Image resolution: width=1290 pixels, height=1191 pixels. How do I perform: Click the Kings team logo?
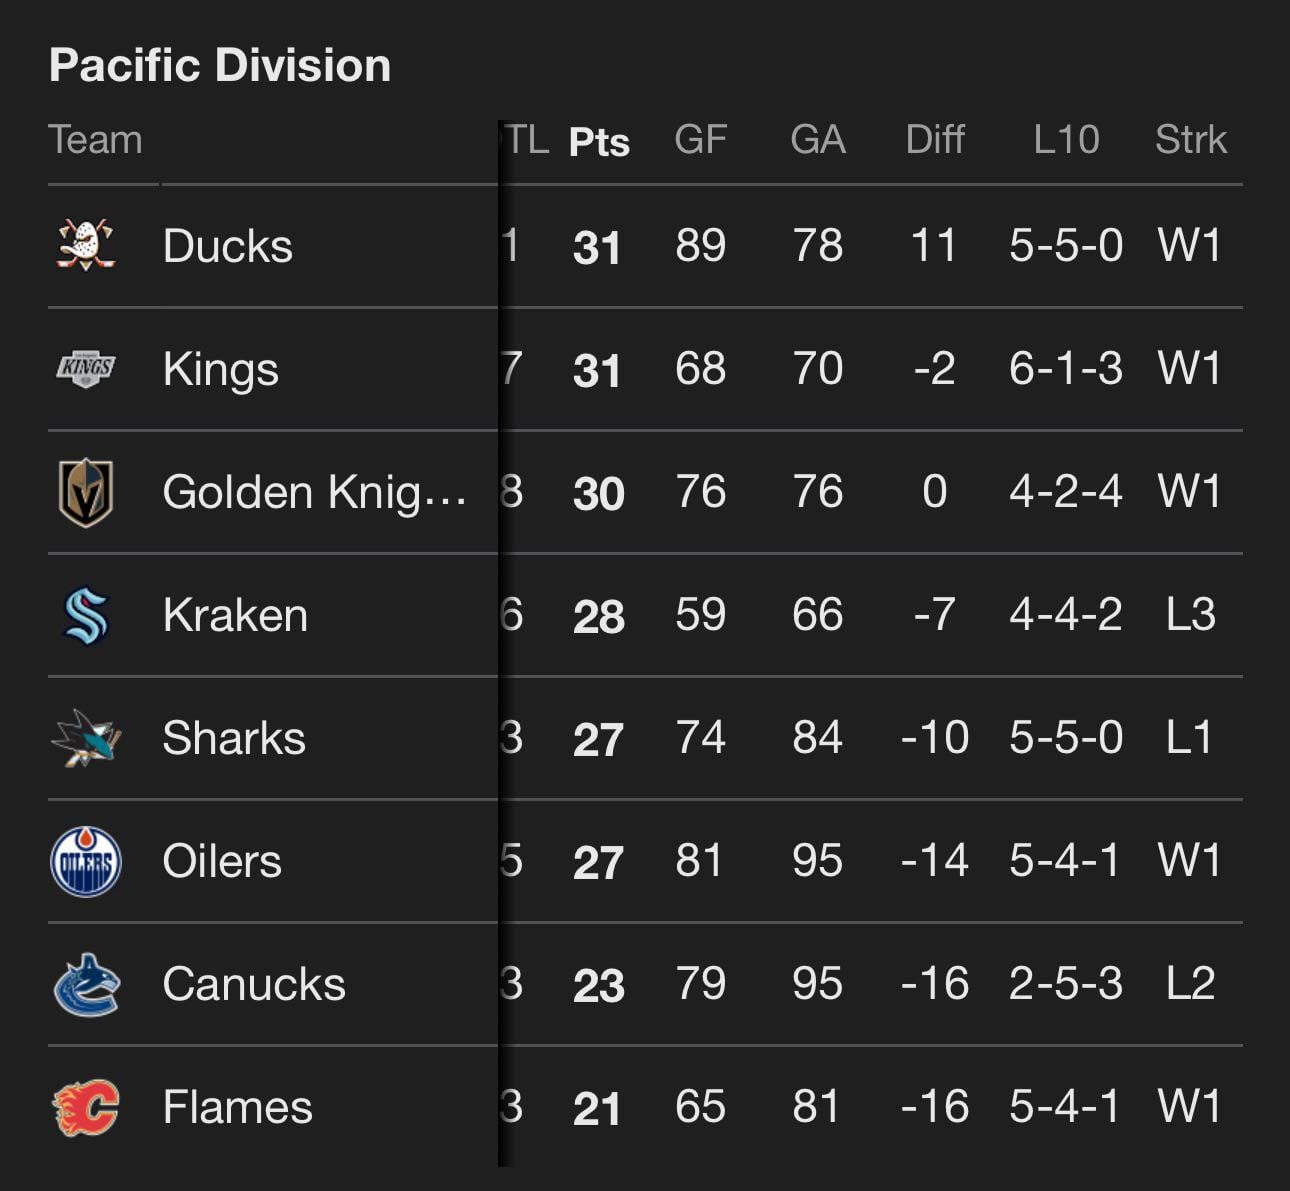(86, 369)
